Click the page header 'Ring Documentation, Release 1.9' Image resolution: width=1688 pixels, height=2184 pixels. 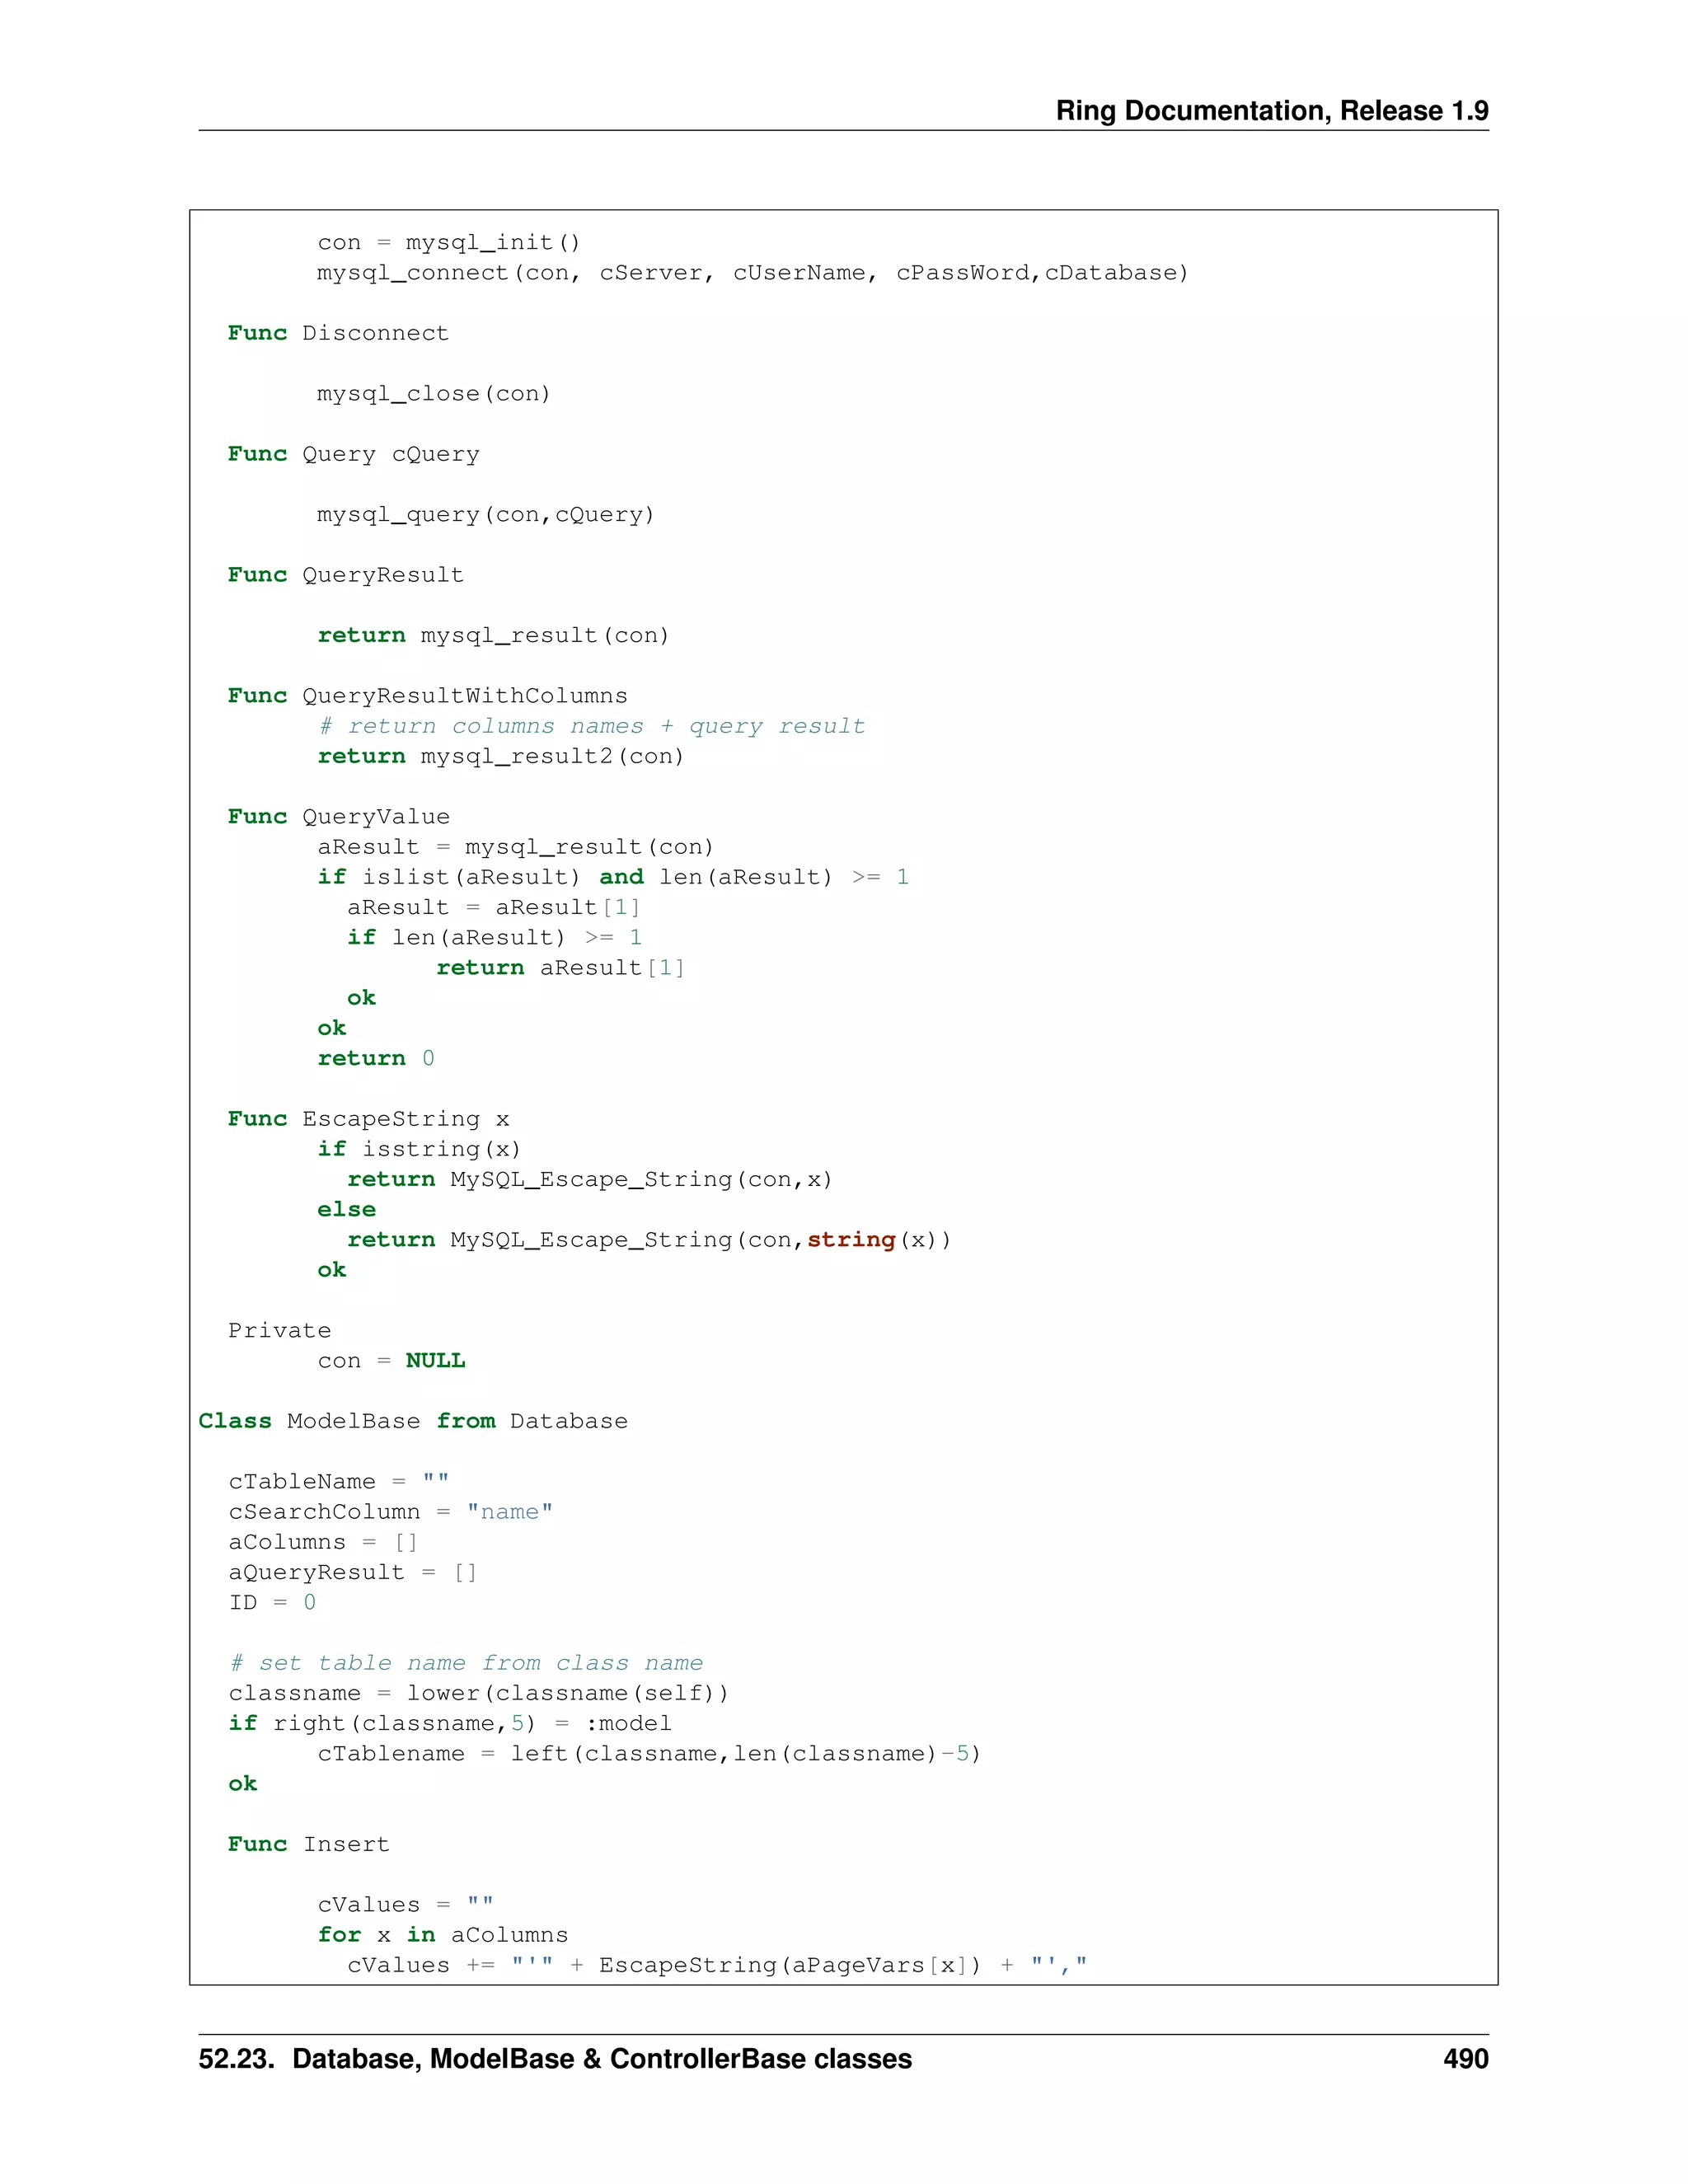point(1271,110)
